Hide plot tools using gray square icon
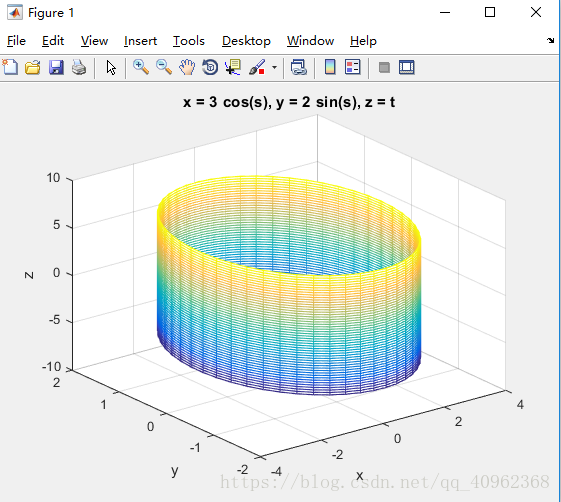561x502 pixels. click(x=384, y=67)
